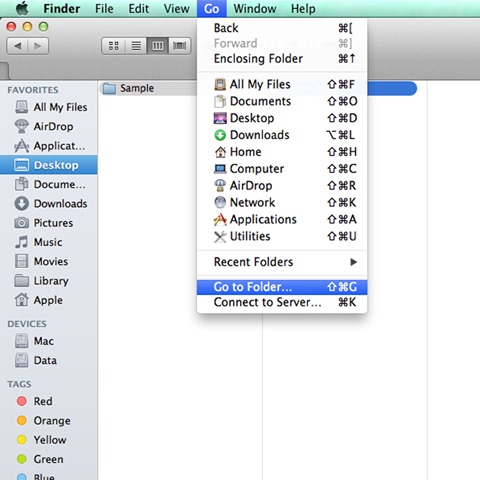Select the Green tag
The width and height of the screenshot is (480, 480).
(x=49, y=459)
